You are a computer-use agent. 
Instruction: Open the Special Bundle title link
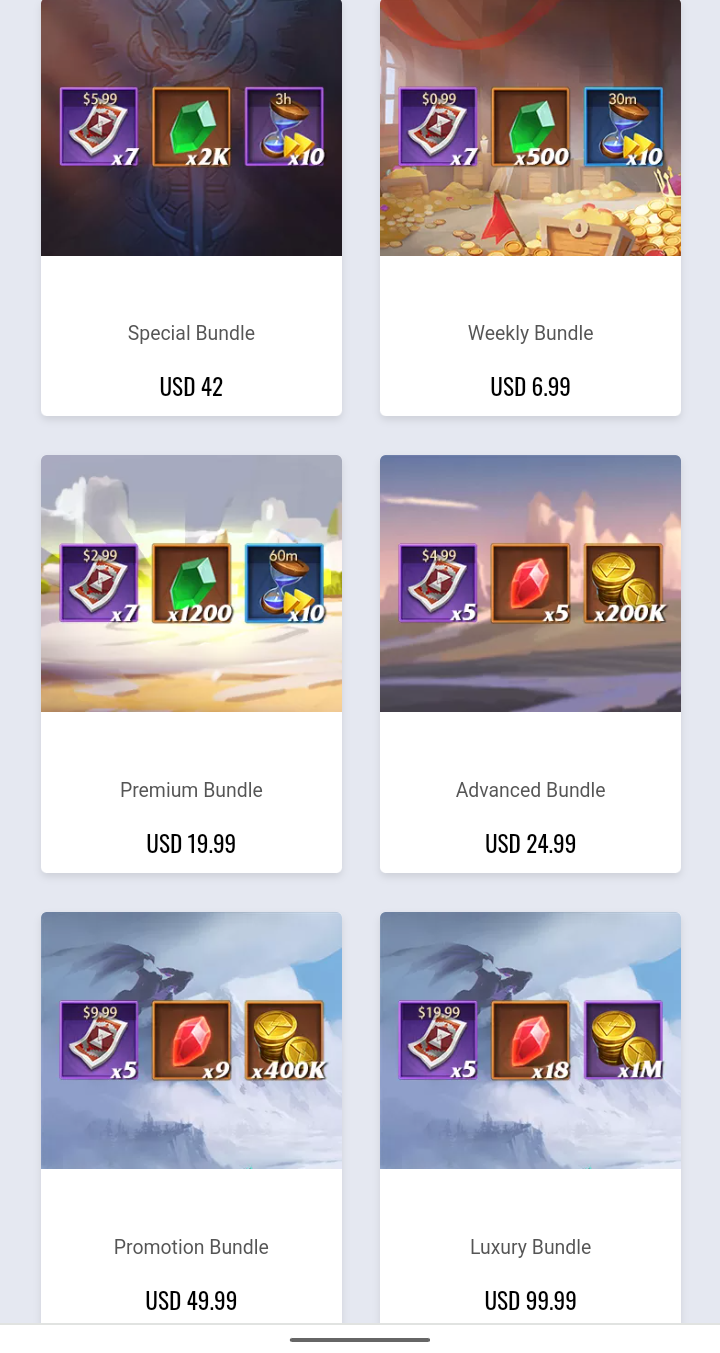191,333
